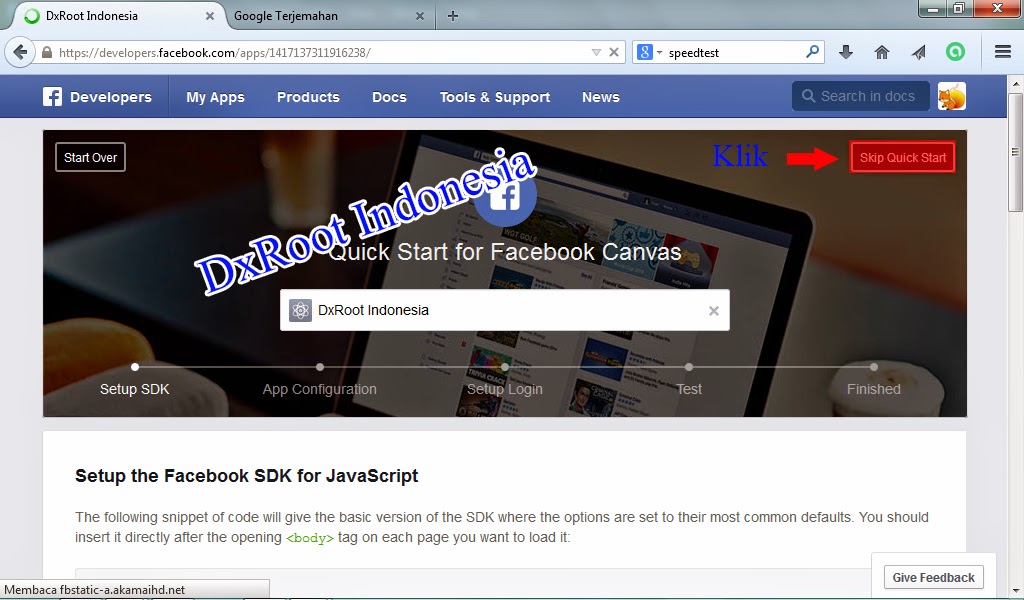
Task: Open the Firefox hamburger menu
Action: (x=1003, y=52)
